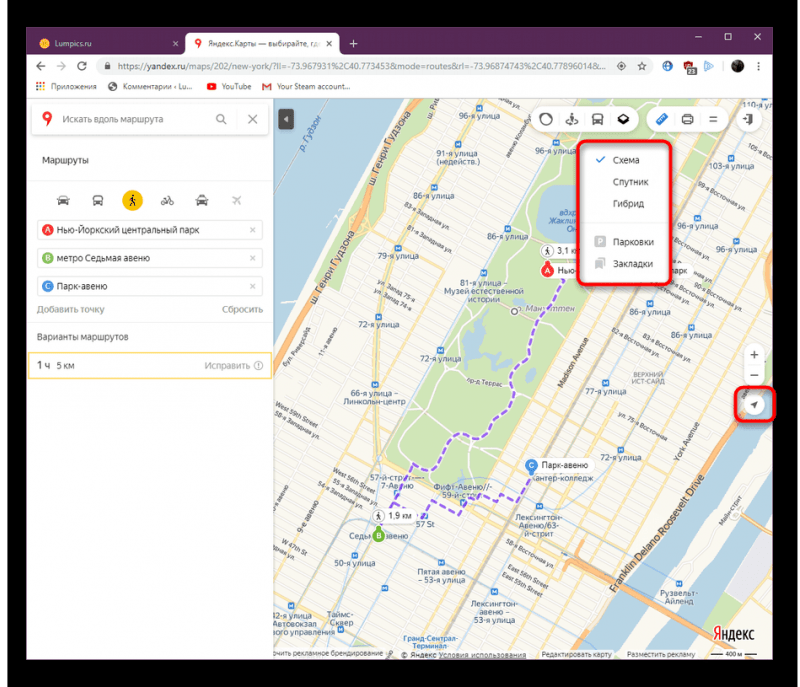The image size is (800, 687).
Task: Choose Гибрид map type
Action: tap(628, 203)
